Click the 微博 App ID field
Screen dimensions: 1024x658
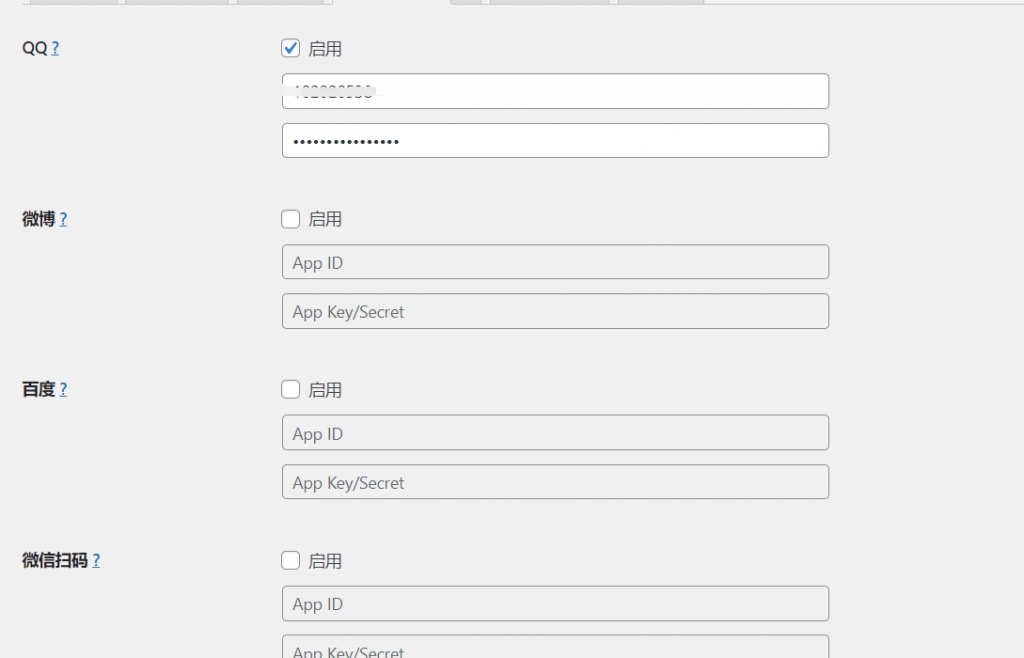[x=555, y=262]
